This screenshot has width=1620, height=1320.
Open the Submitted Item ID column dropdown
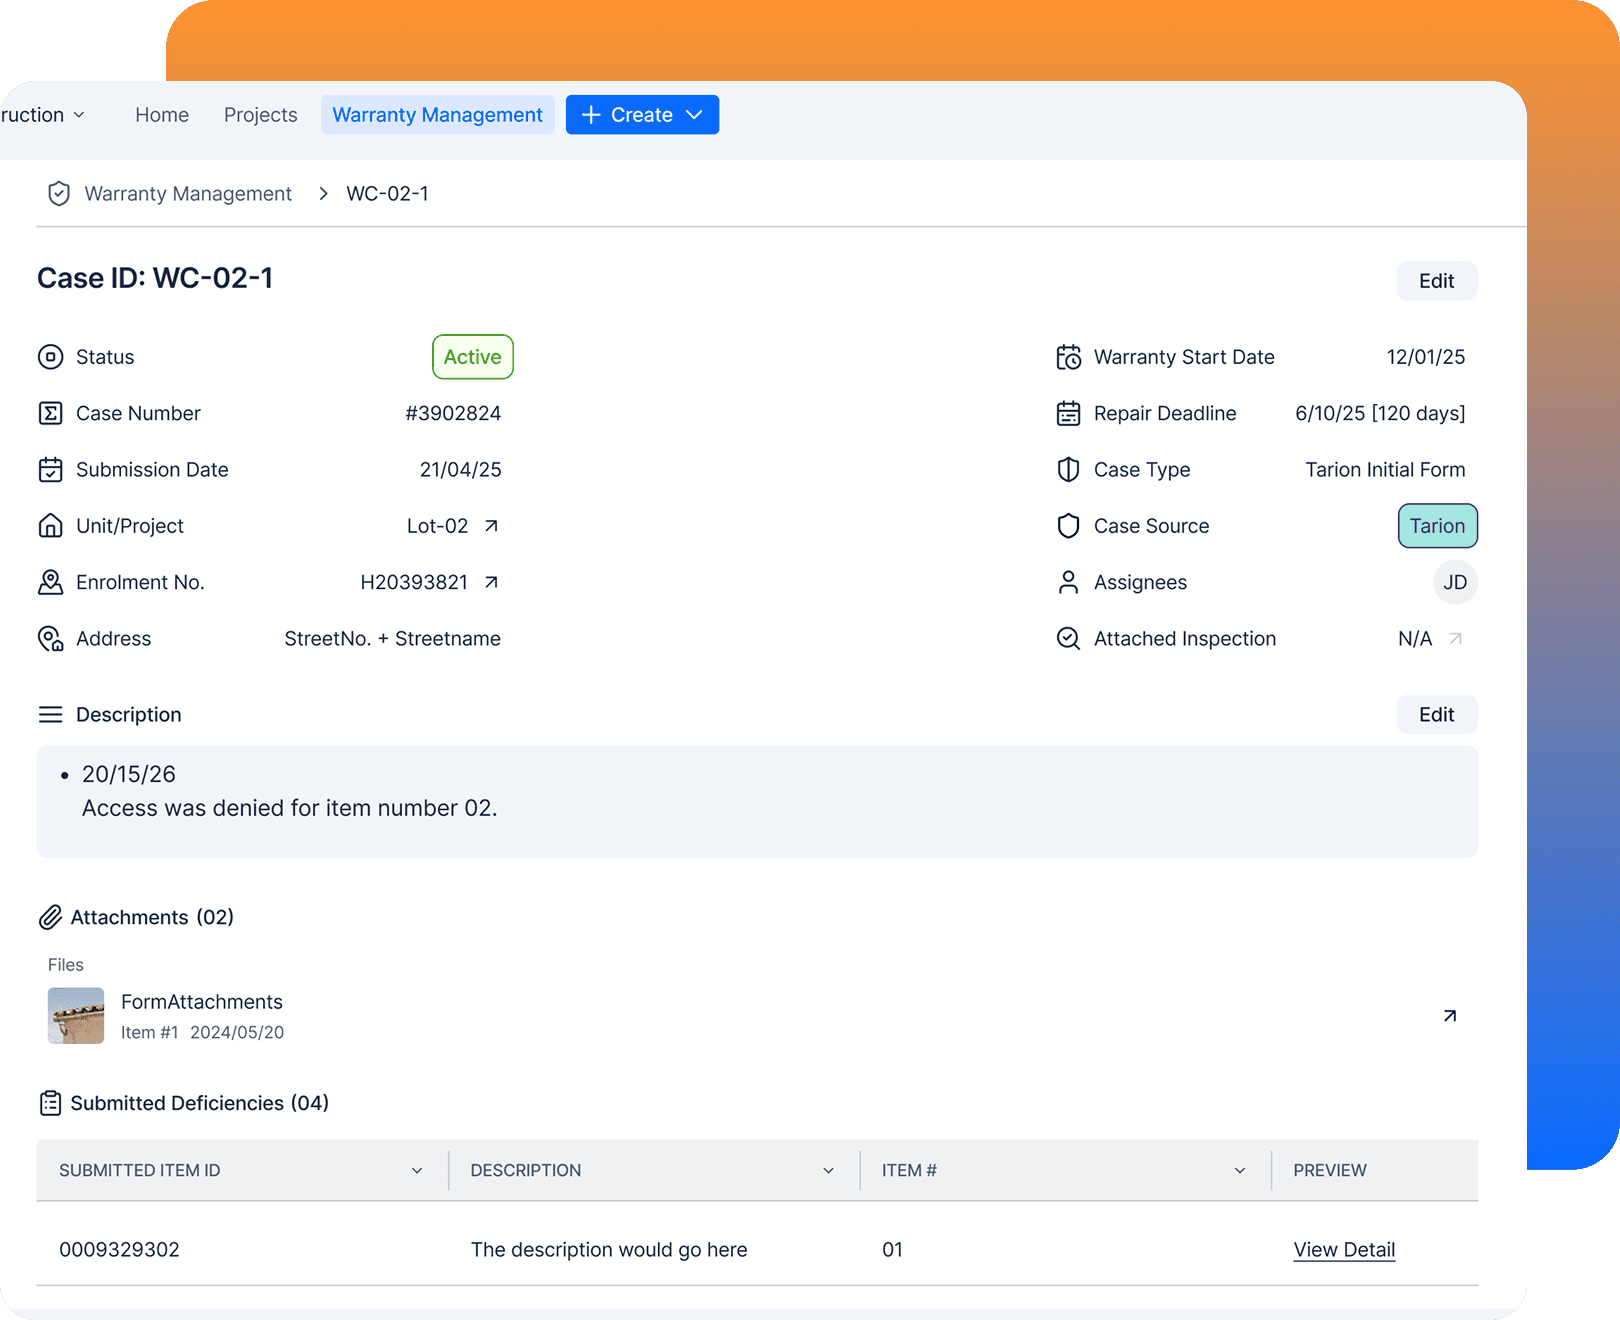417,1170
